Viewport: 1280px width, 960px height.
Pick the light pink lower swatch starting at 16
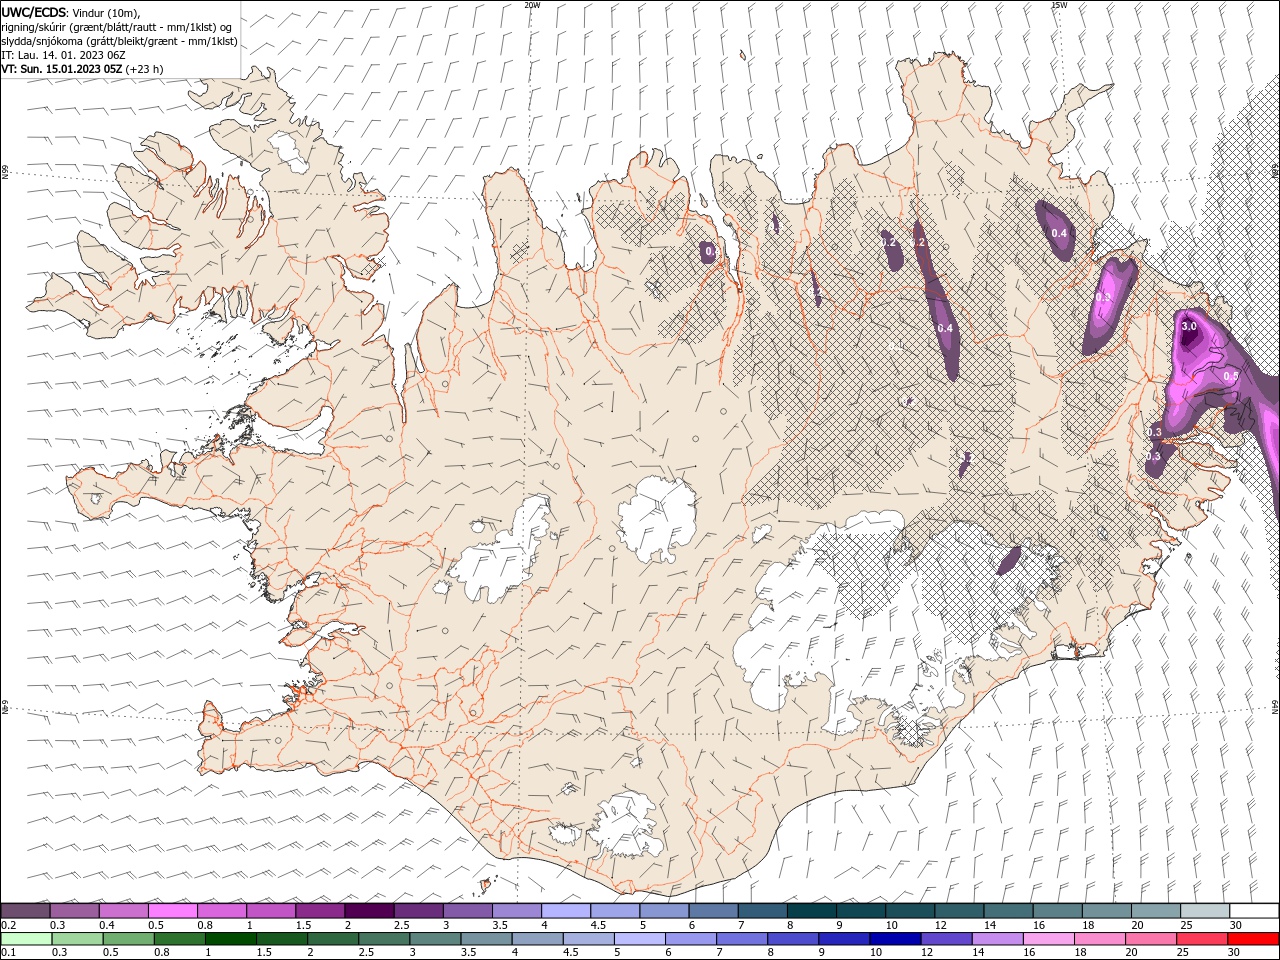pos(1048,939)
